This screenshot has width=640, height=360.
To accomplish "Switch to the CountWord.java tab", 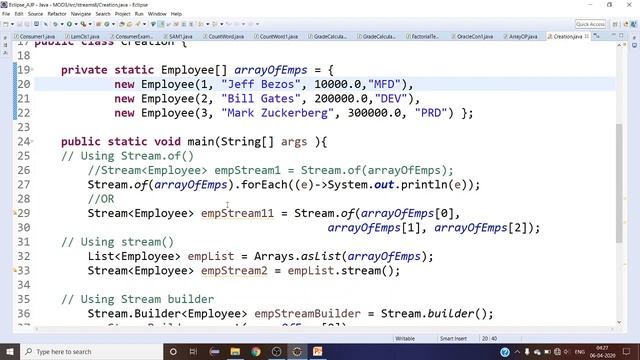I will point(223,36).
